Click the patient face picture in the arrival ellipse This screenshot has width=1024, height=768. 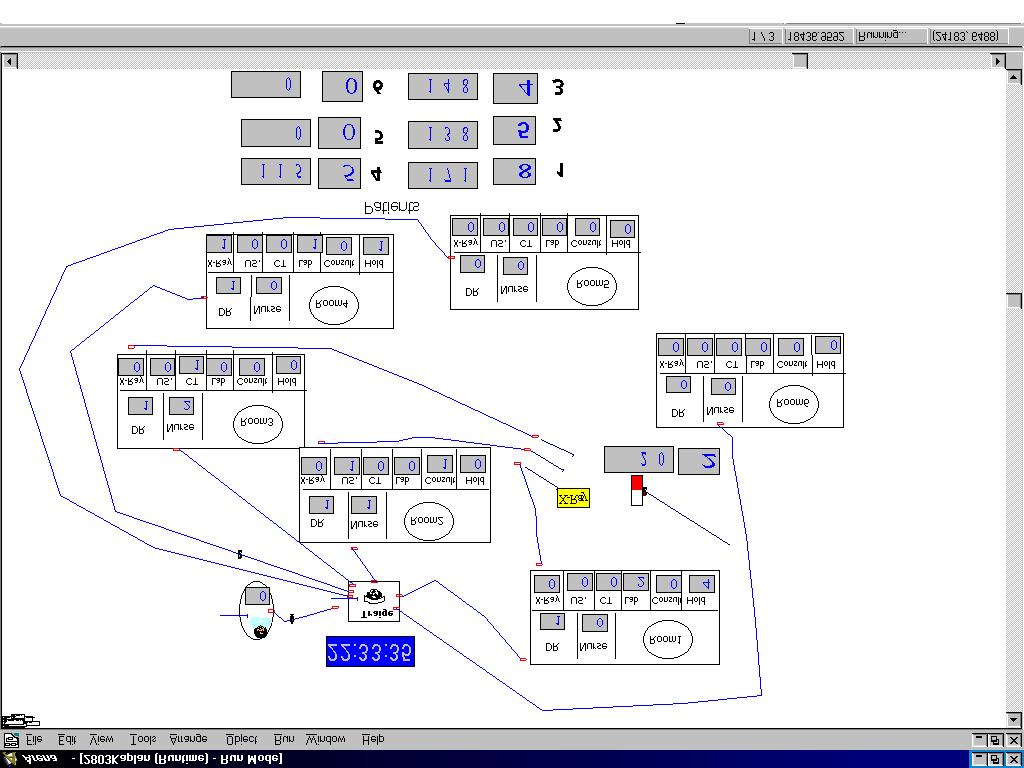(x=260, y=631)
